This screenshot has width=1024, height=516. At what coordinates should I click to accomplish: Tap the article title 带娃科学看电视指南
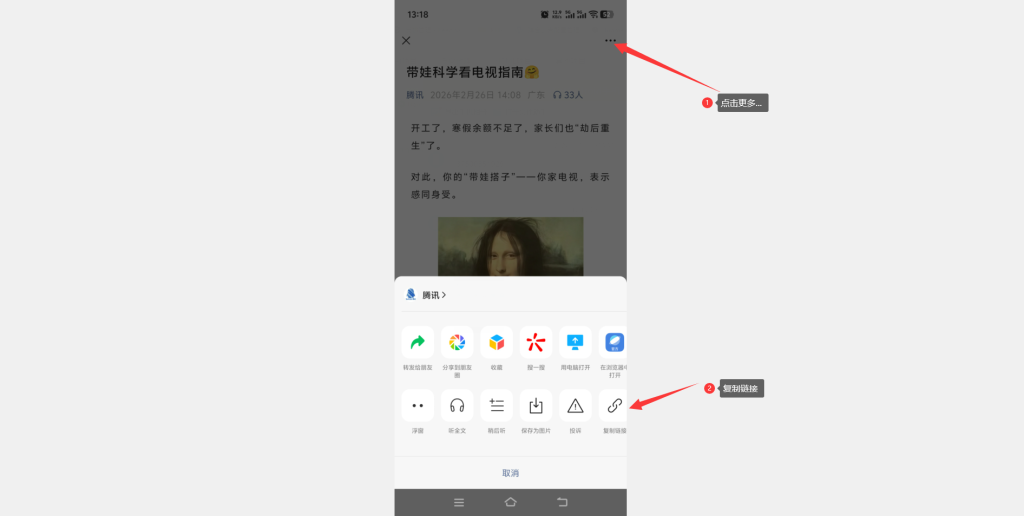coord(473,72)
